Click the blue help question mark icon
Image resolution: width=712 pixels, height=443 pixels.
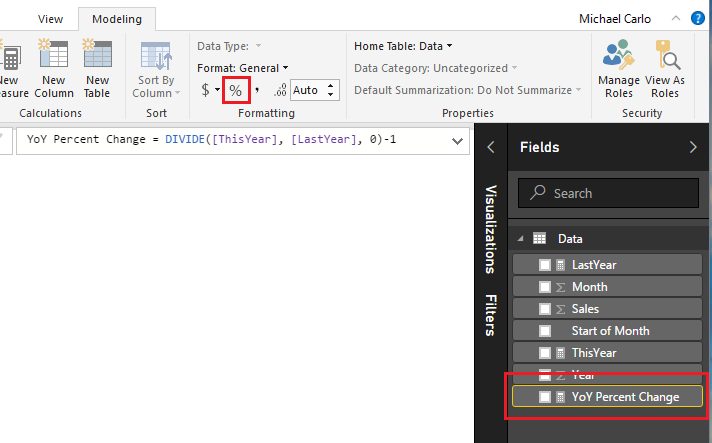697,19
